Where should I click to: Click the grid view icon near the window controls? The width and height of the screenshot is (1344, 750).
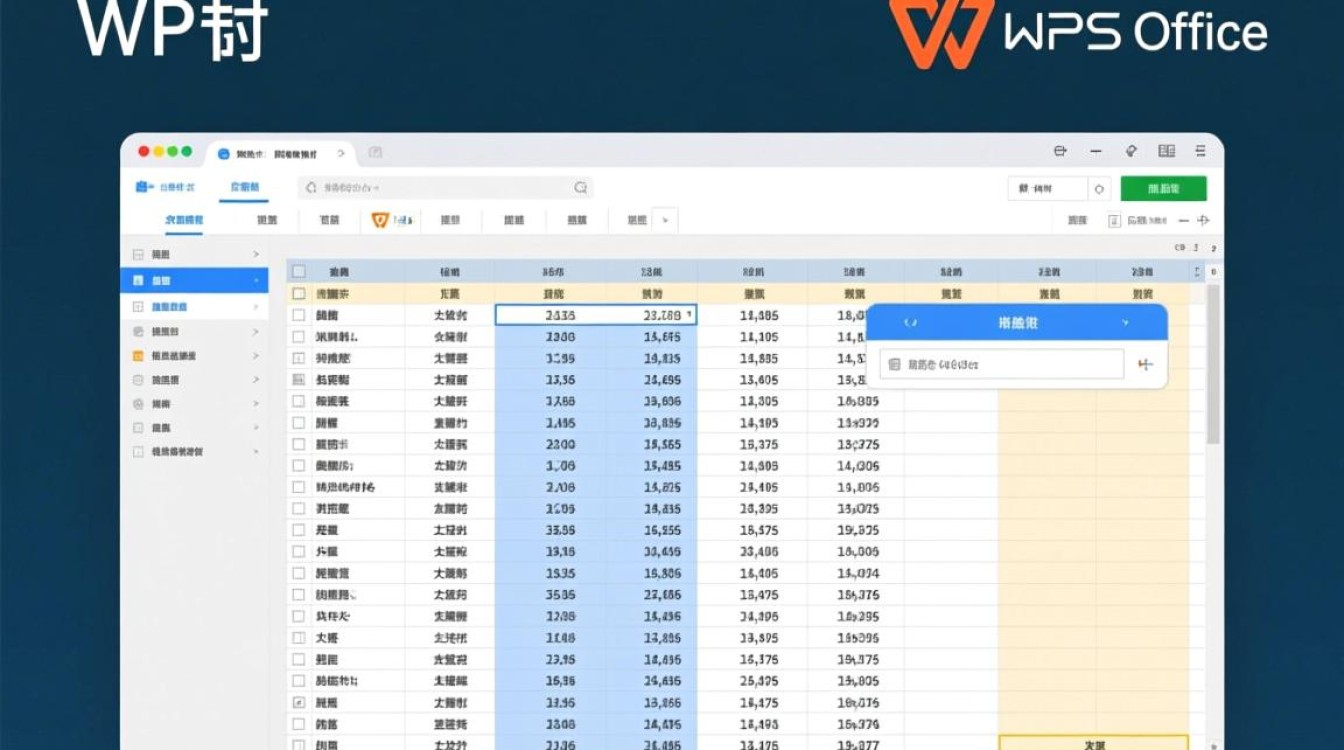[1166, 149]
